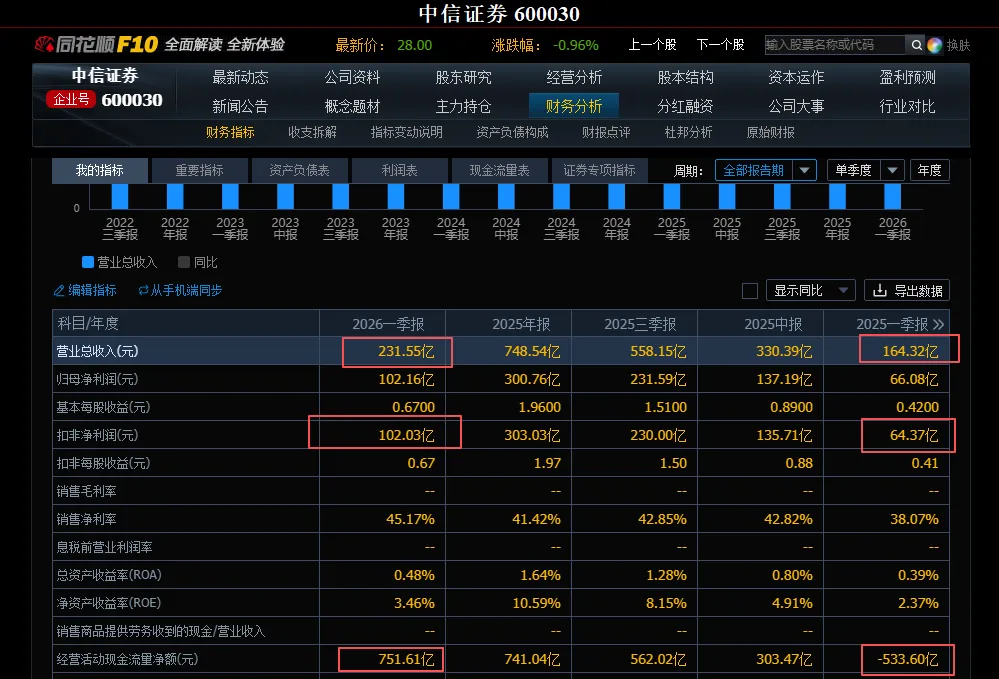
Task: Switch to the 重要指标 tab
Action: pyautogui.click(x=199, y=170)
